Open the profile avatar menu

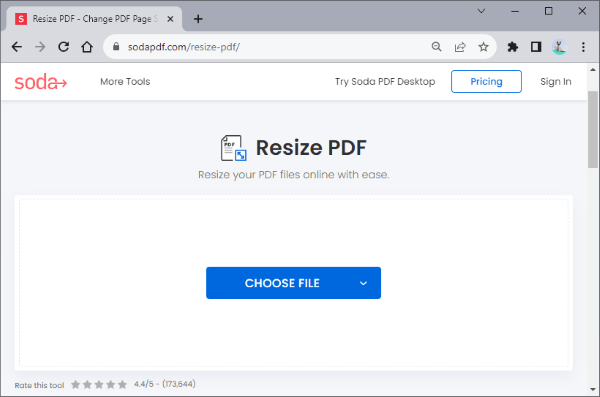click(559, 47)
